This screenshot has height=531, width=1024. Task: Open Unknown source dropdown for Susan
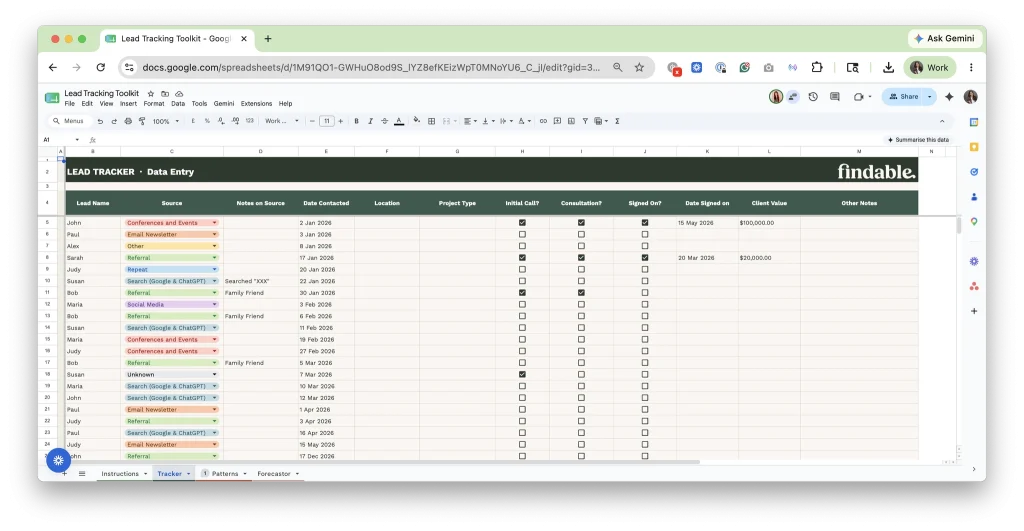pos(171,374)
